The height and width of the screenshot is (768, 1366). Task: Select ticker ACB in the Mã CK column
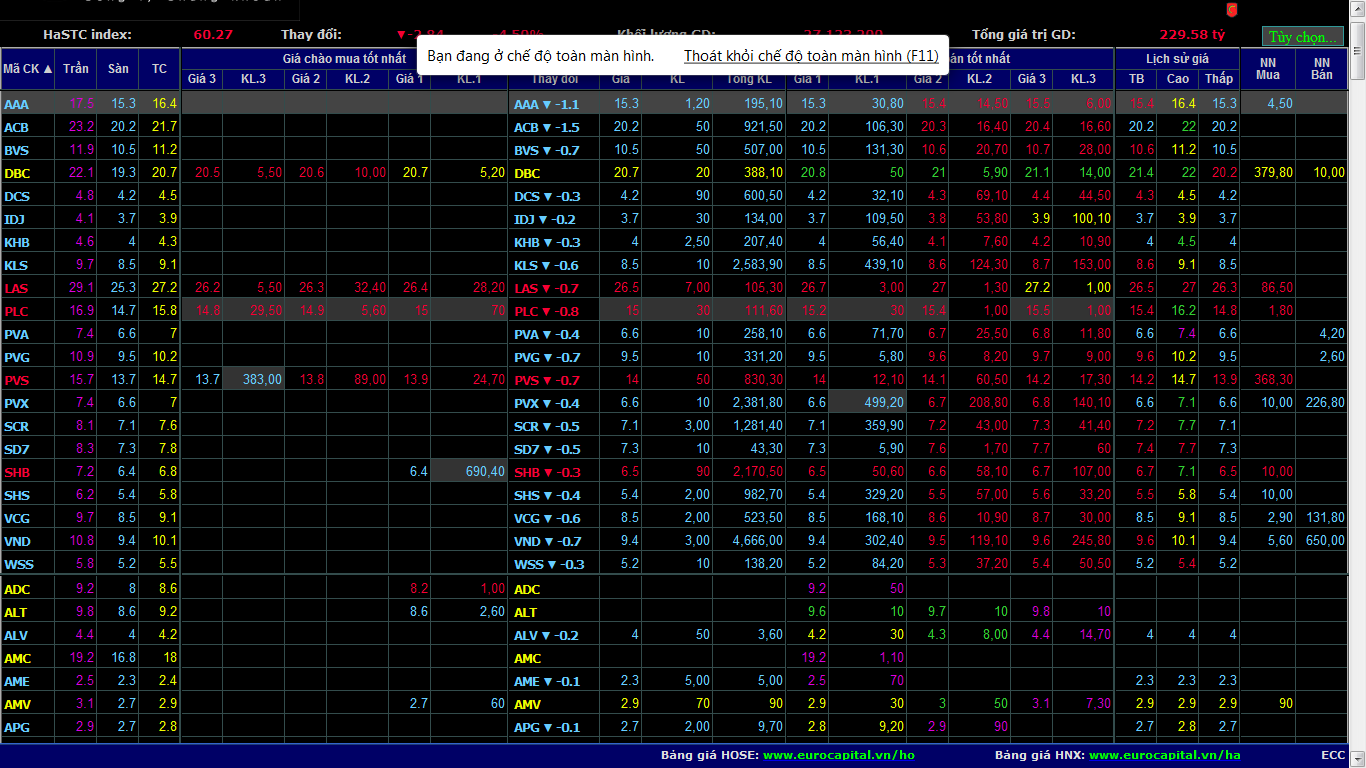click(x=16, y=127)
